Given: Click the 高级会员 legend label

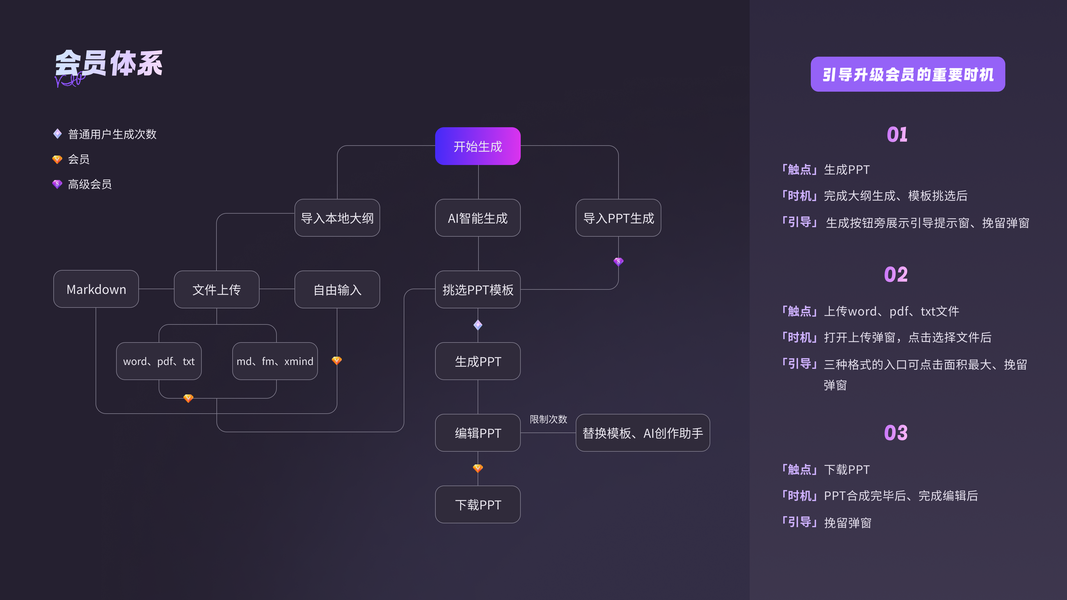Looking at the screenshot, I should pyautogui.click(x=90, y=184).
